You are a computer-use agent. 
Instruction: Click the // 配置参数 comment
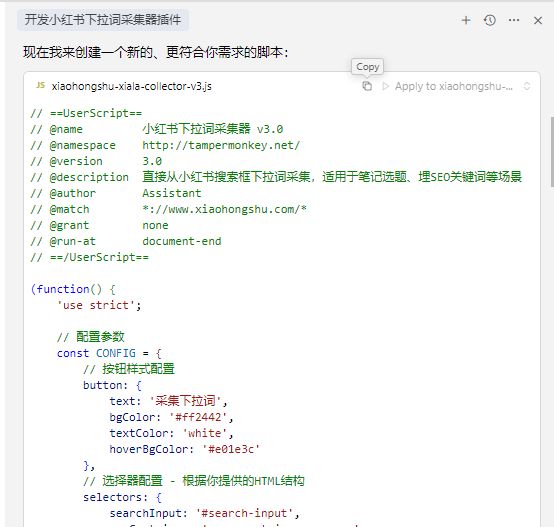click(91, 337)
